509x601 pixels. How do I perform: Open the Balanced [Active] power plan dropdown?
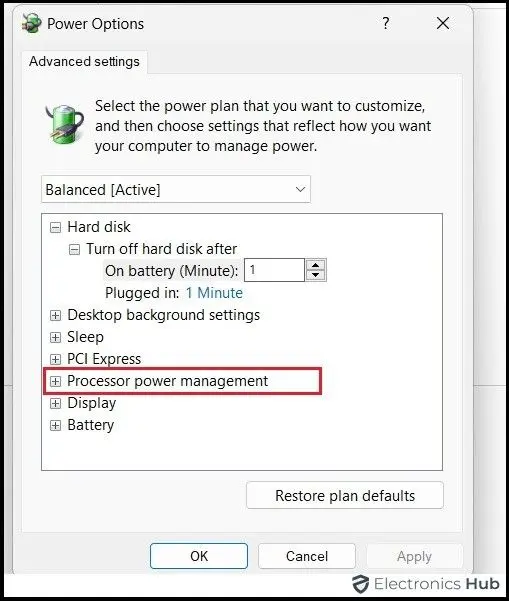point(176,189)
